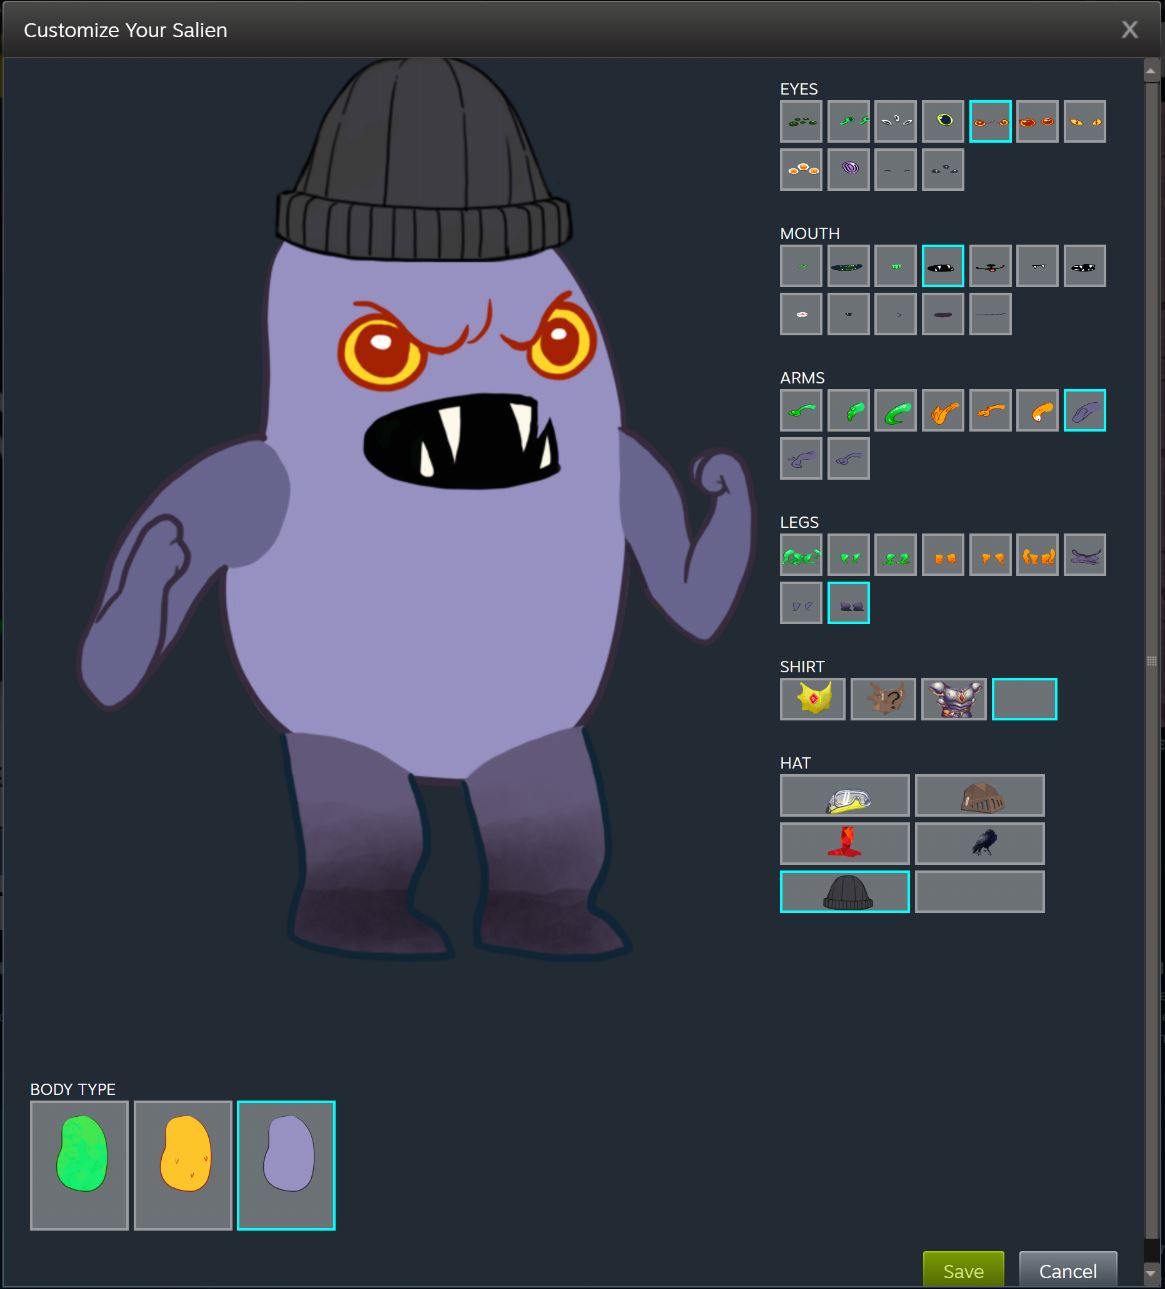This screenshot has height=1289, width=1165.
Task: Select the orange body type
Action: click(183, 1166)
